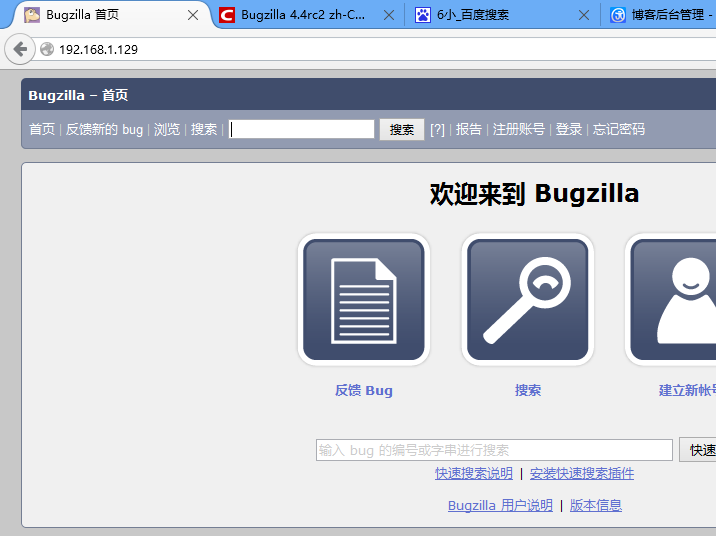Open the 安装快速搜索插件 link
The height and width of the screenshot is (536, 716).
click(x=582, y=473)
